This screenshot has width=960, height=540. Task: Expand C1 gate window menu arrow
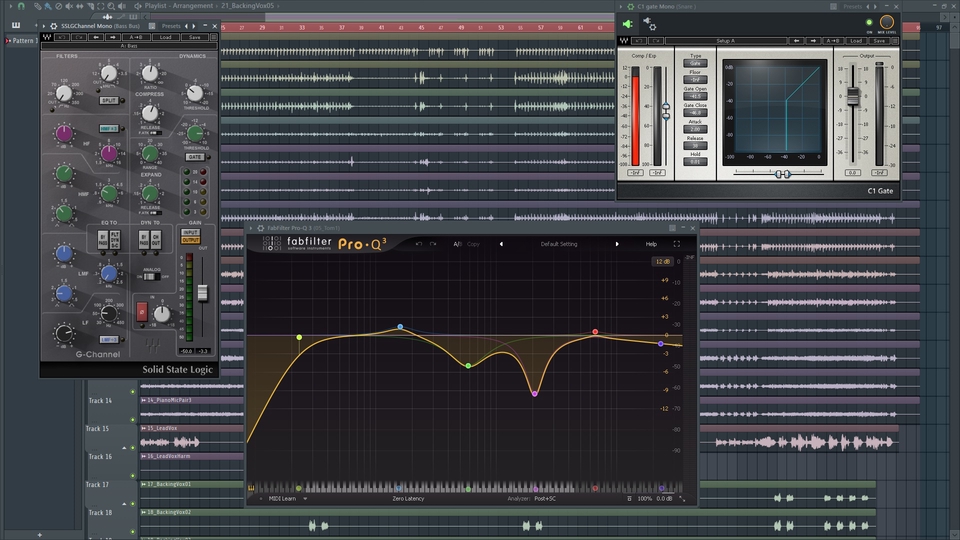coord(621,7)
